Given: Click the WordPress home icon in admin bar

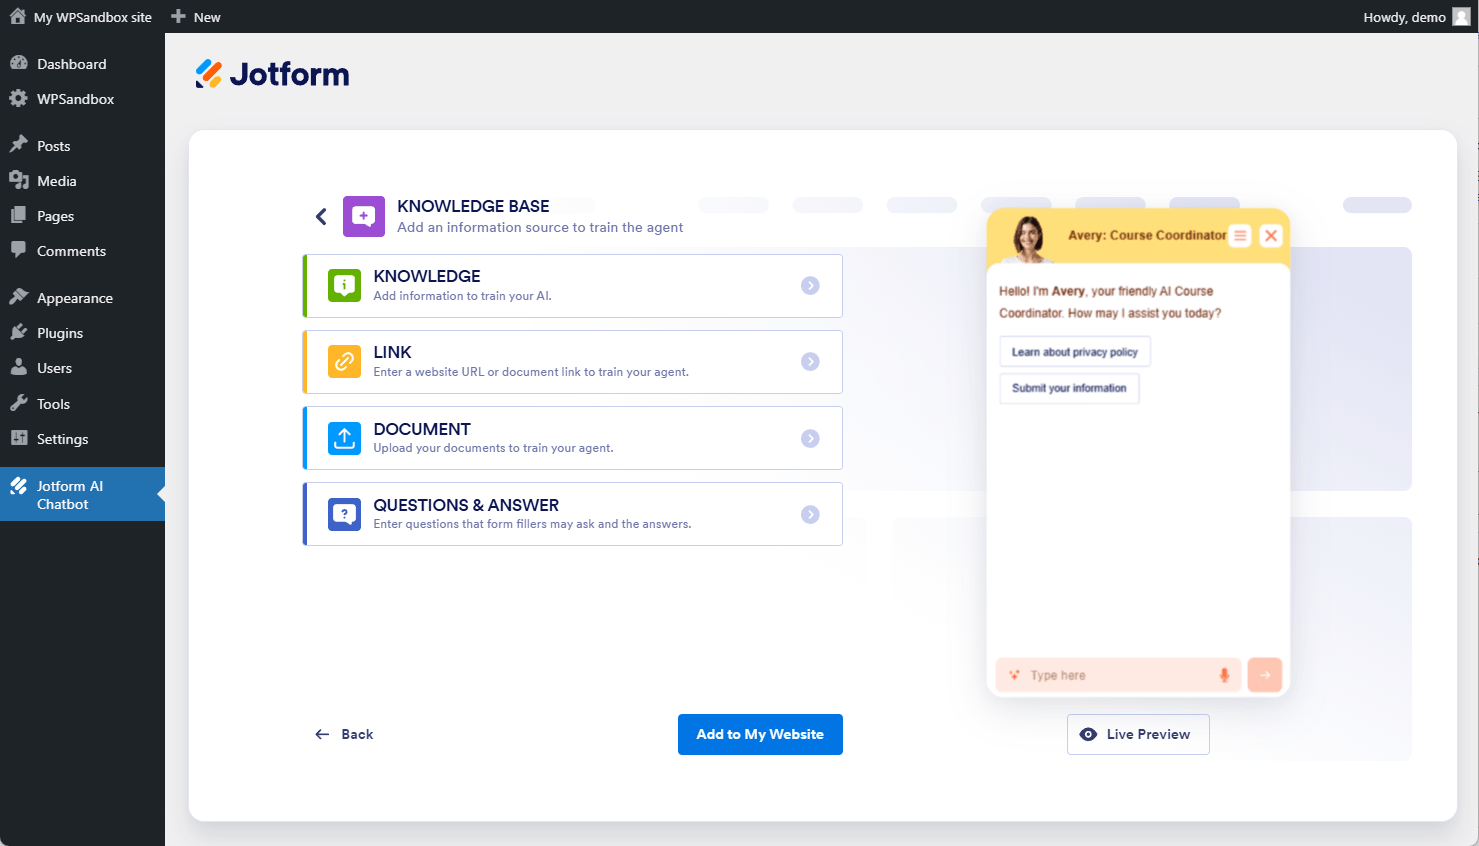Looking at the screenshot, I should click(18, 16).
